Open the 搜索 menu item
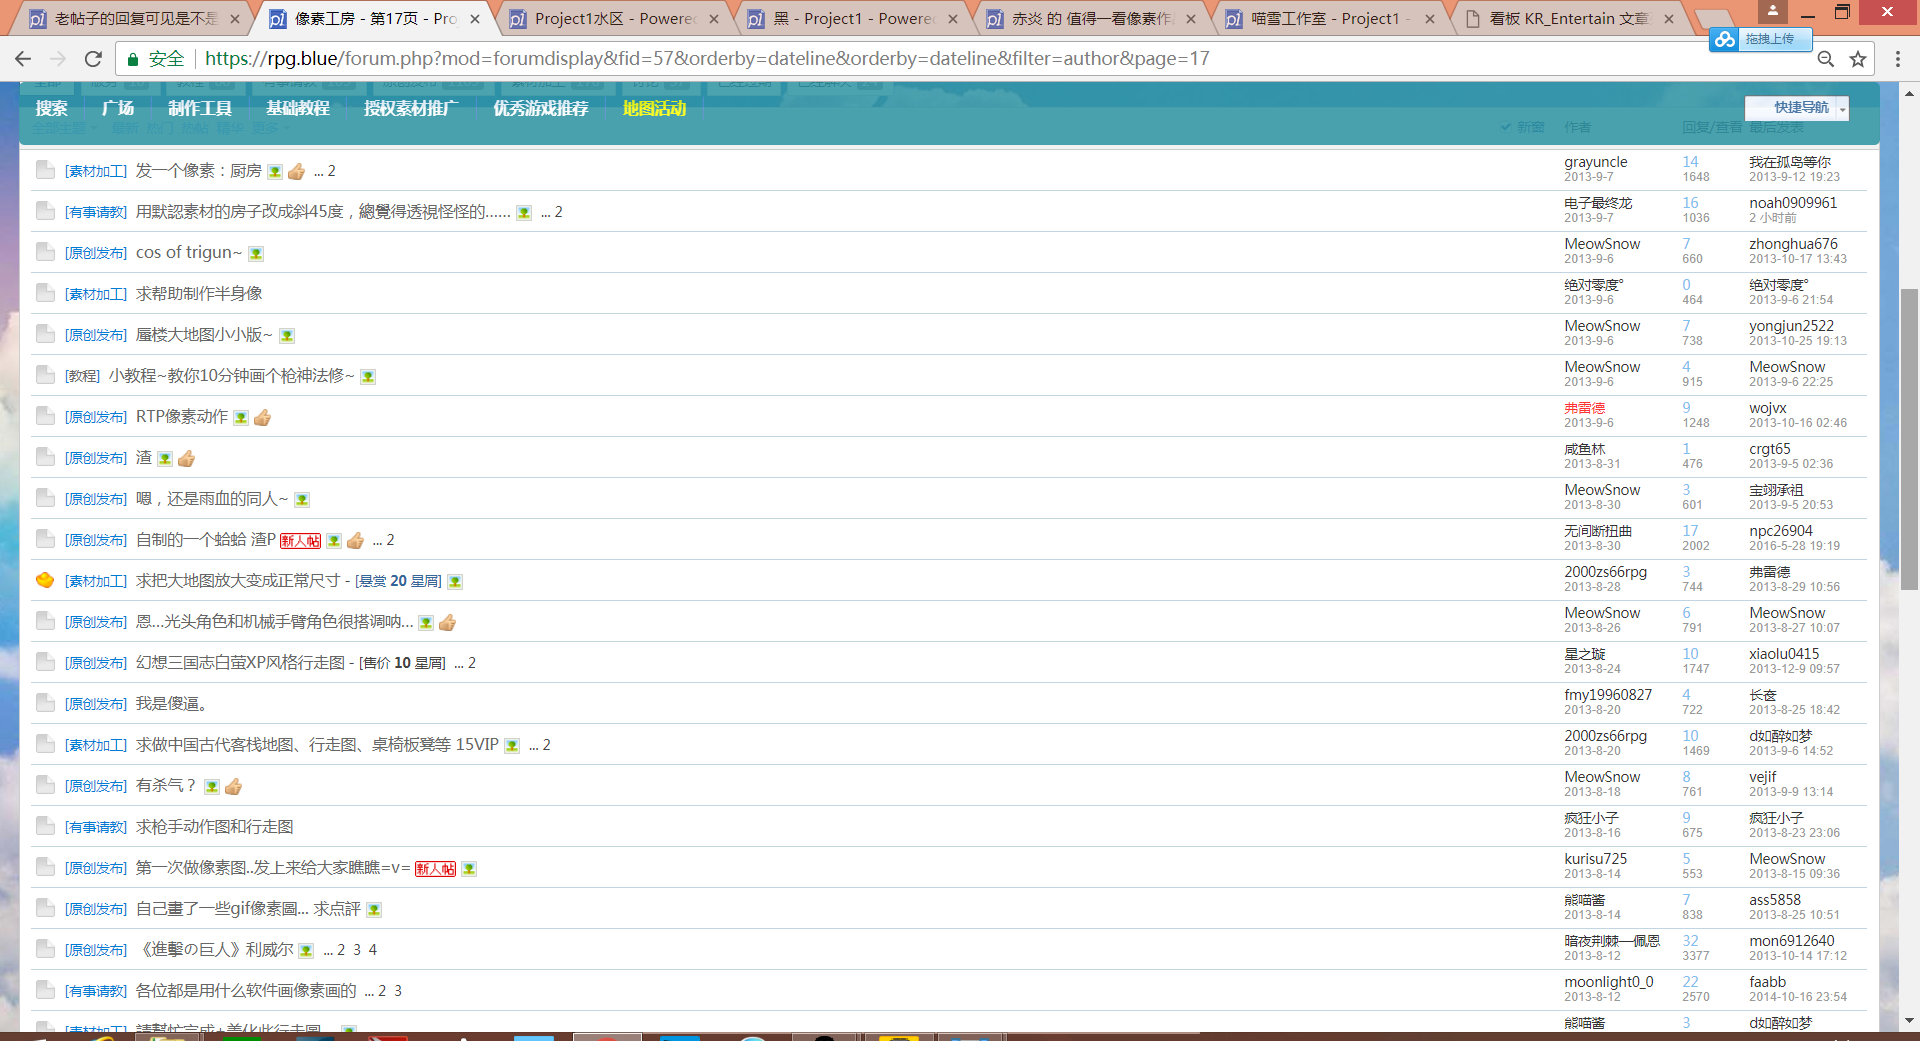The image size is (1920, 1041). point(52,108)
